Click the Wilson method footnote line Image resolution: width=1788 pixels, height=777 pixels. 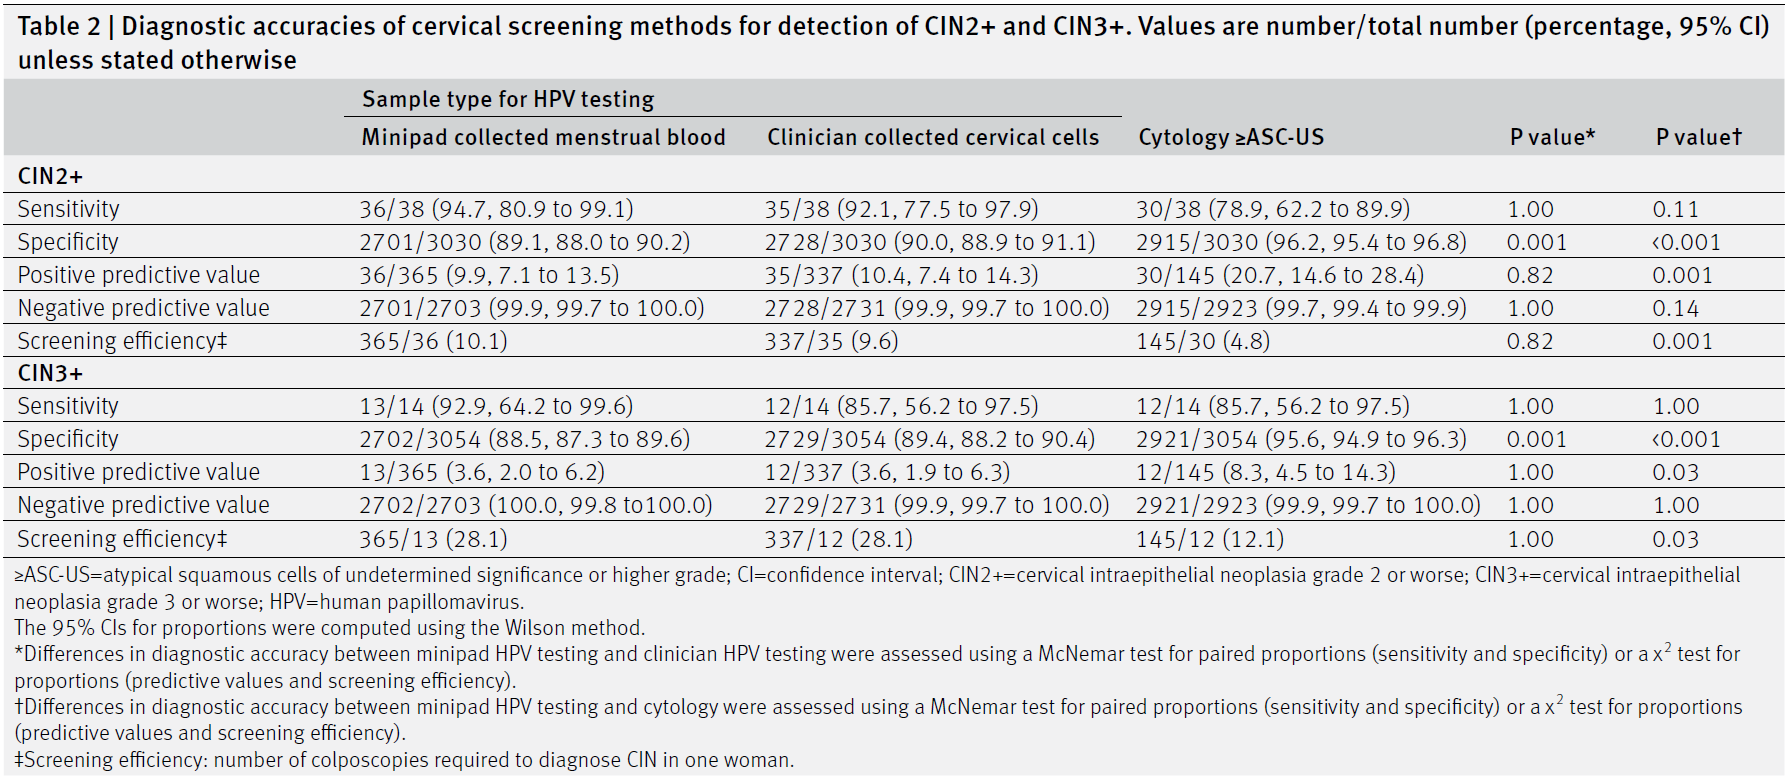[x=329, y=628]
